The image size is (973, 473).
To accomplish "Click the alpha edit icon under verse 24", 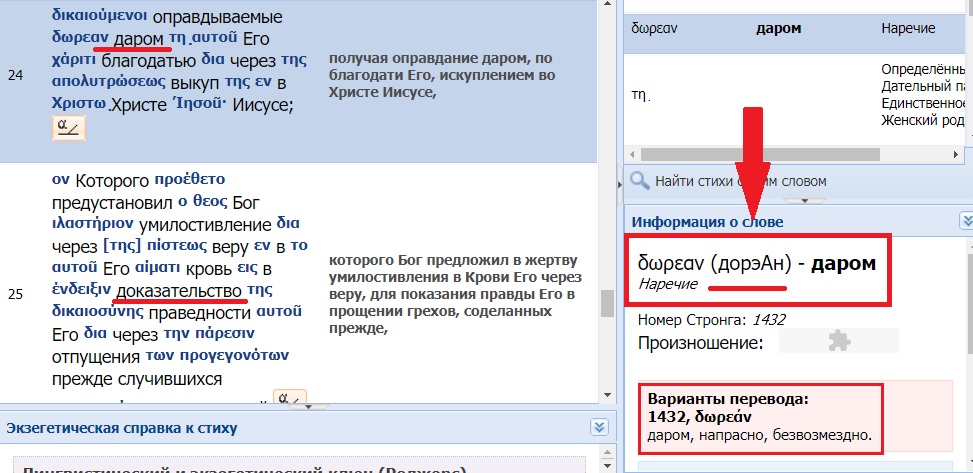I will coord(69,128).
